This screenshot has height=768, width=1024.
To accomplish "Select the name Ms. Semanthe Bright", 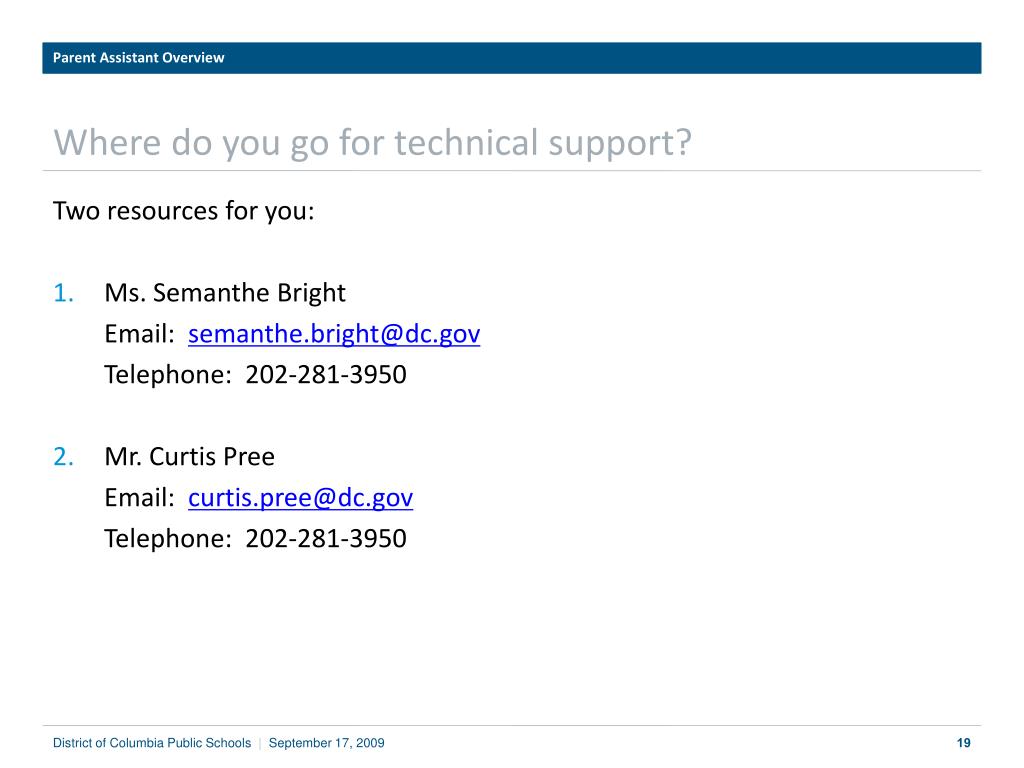I will pyautogui.click(x=225, y=293).
